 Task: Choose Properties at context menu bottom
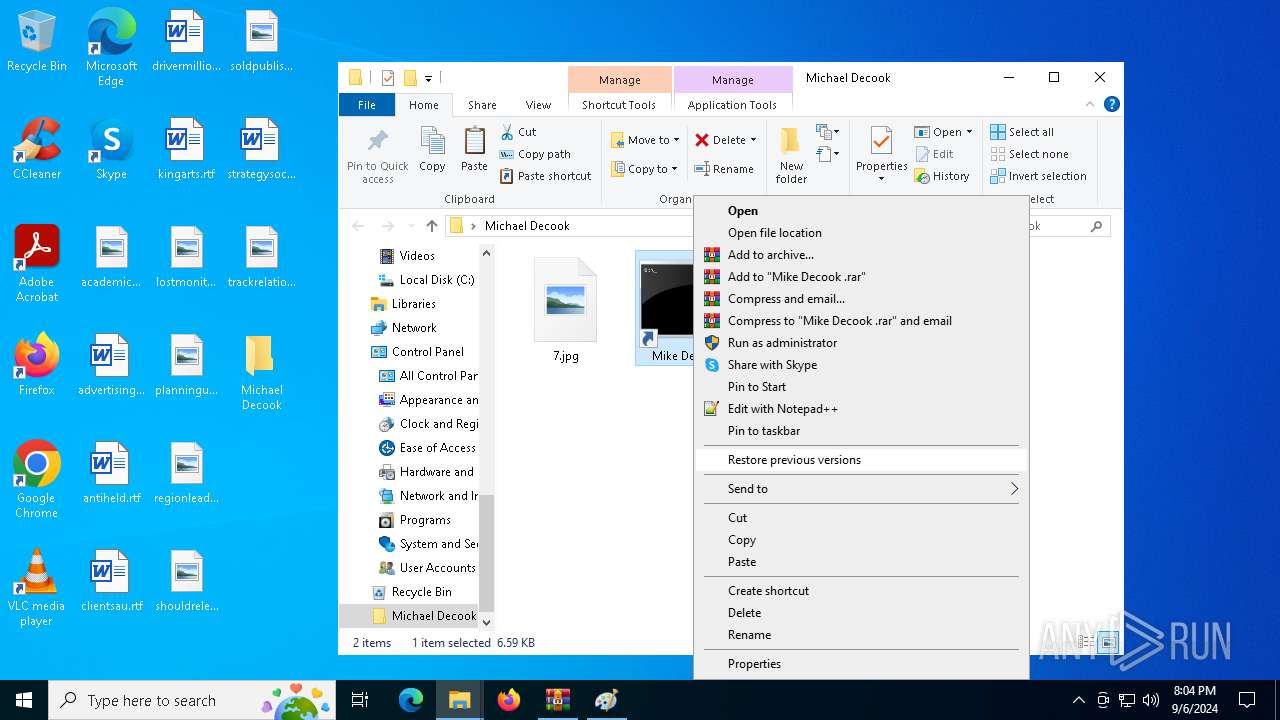pos(861,664)
